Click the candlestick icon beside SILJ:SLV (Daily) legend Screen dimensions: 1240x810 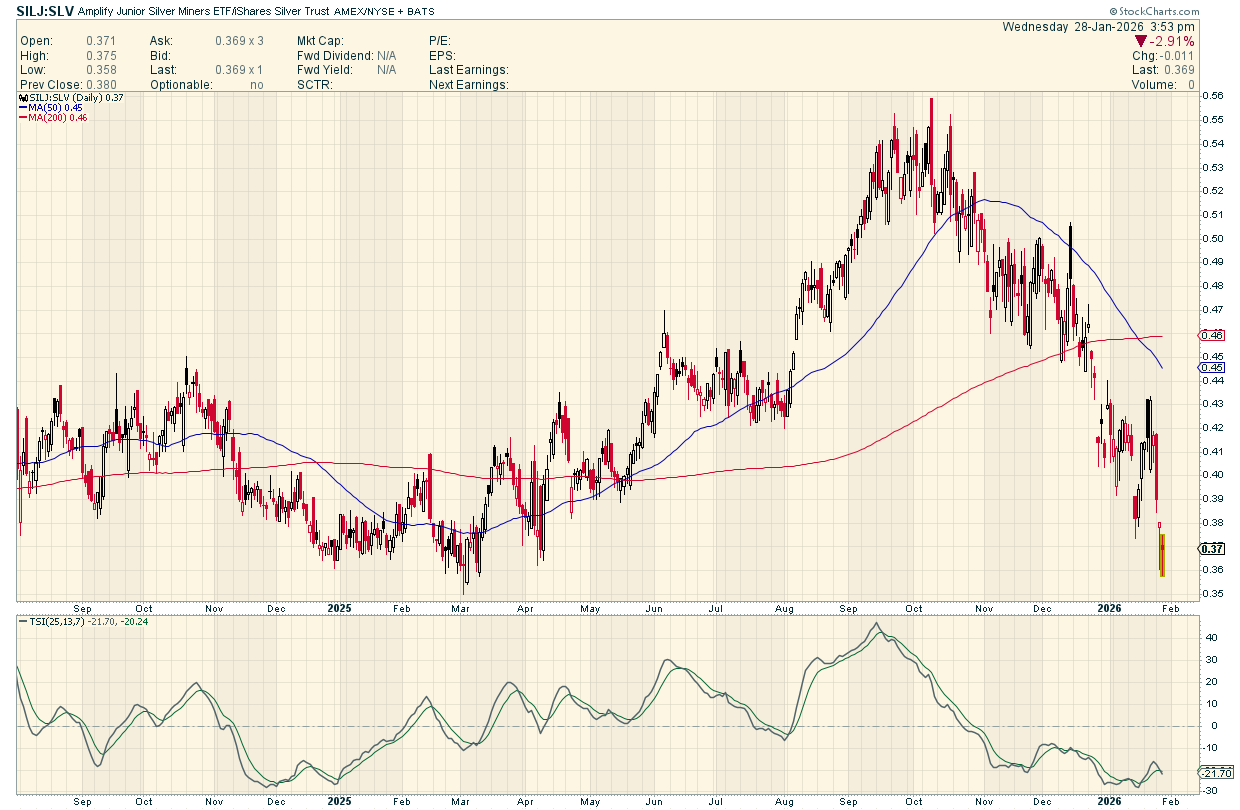click(x=22, y=97)
